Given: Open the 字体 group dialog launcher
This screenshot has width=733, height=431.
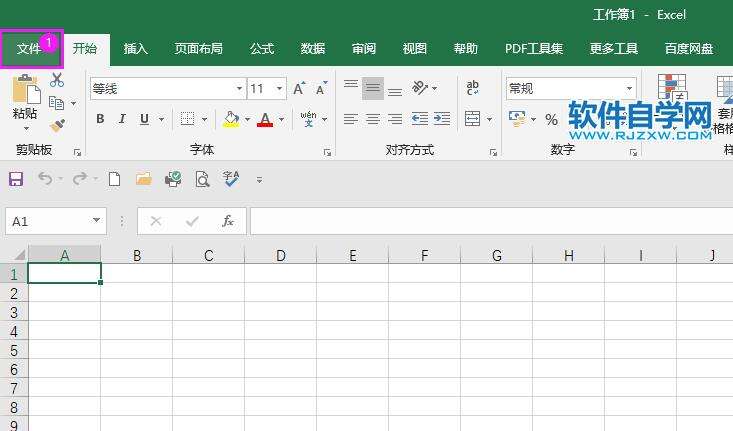Looking at the screenshot, I should [327, 152].
